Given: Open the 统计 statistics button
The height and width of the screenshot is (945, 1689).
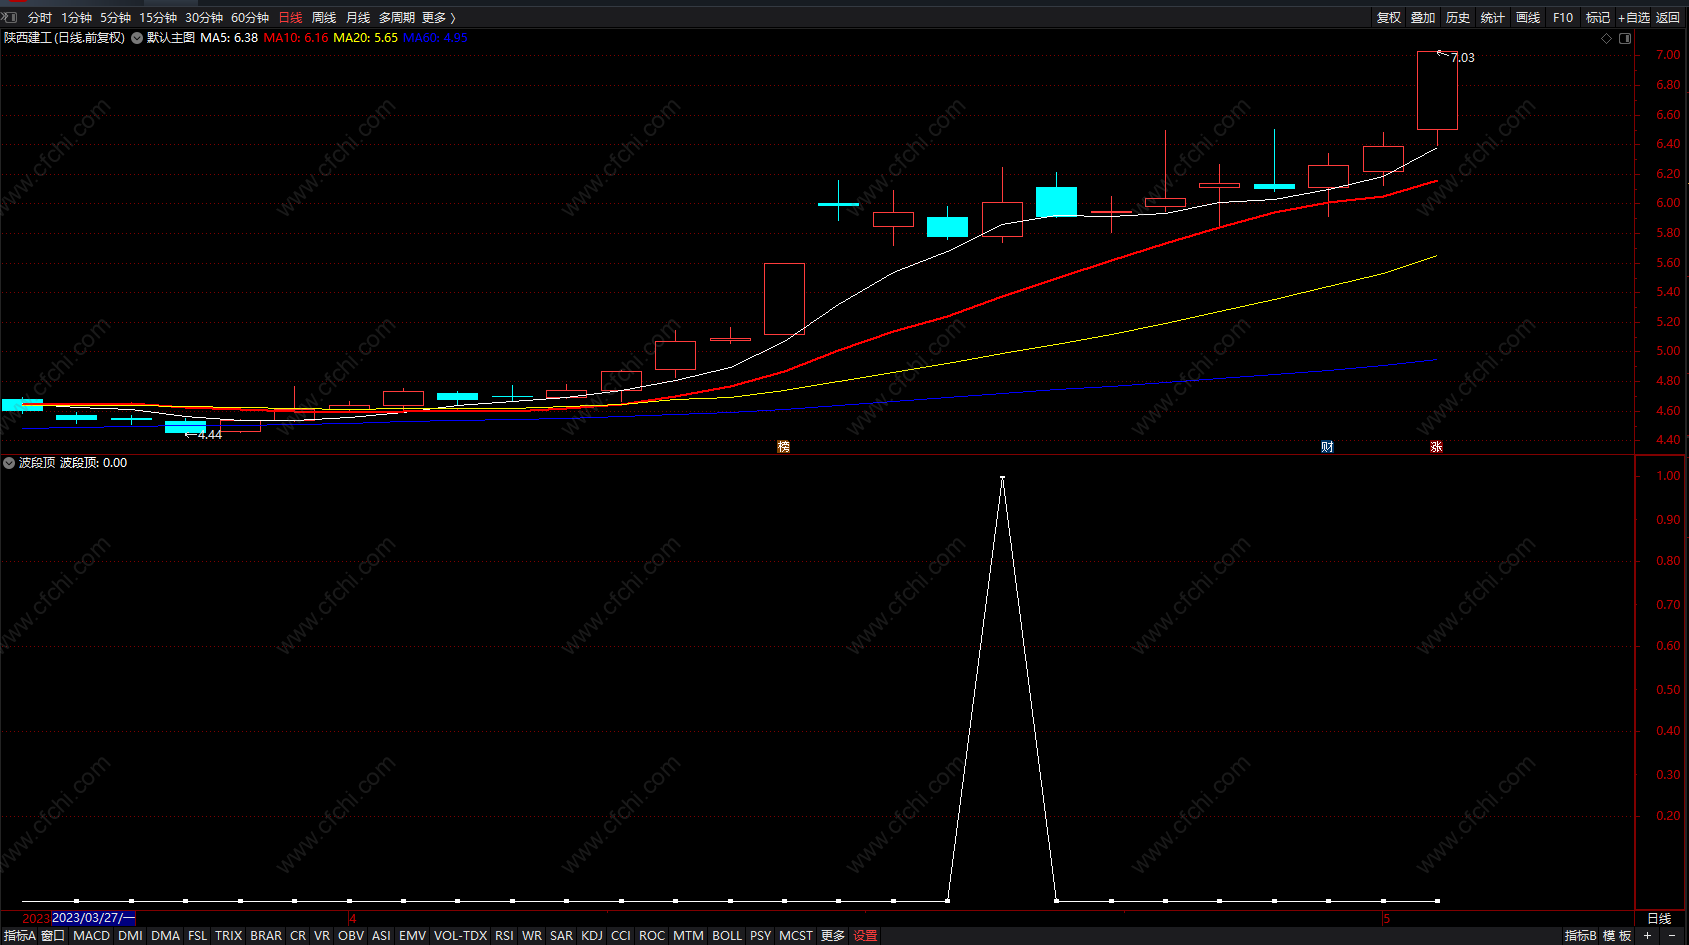Looking at the screenshot, I should [x=1493, y=17].
